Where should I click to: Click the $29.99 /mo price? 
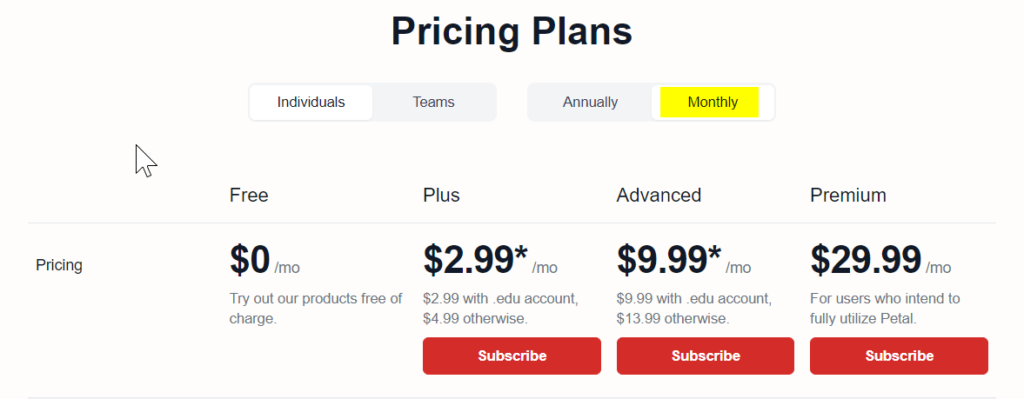(x=881, y=260)
